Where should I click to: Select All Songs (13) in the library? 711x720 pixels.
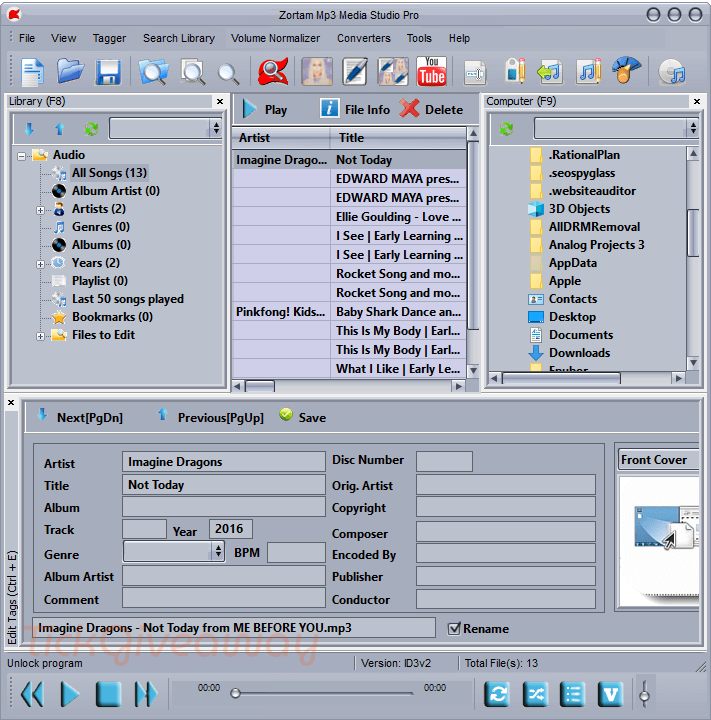pyautogui.click(x=109, y=173)
